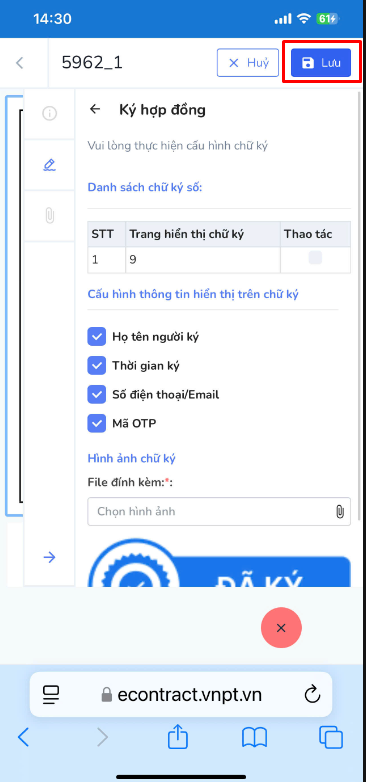
Task: Reload the page in Safari
Action: coord(312,694)
